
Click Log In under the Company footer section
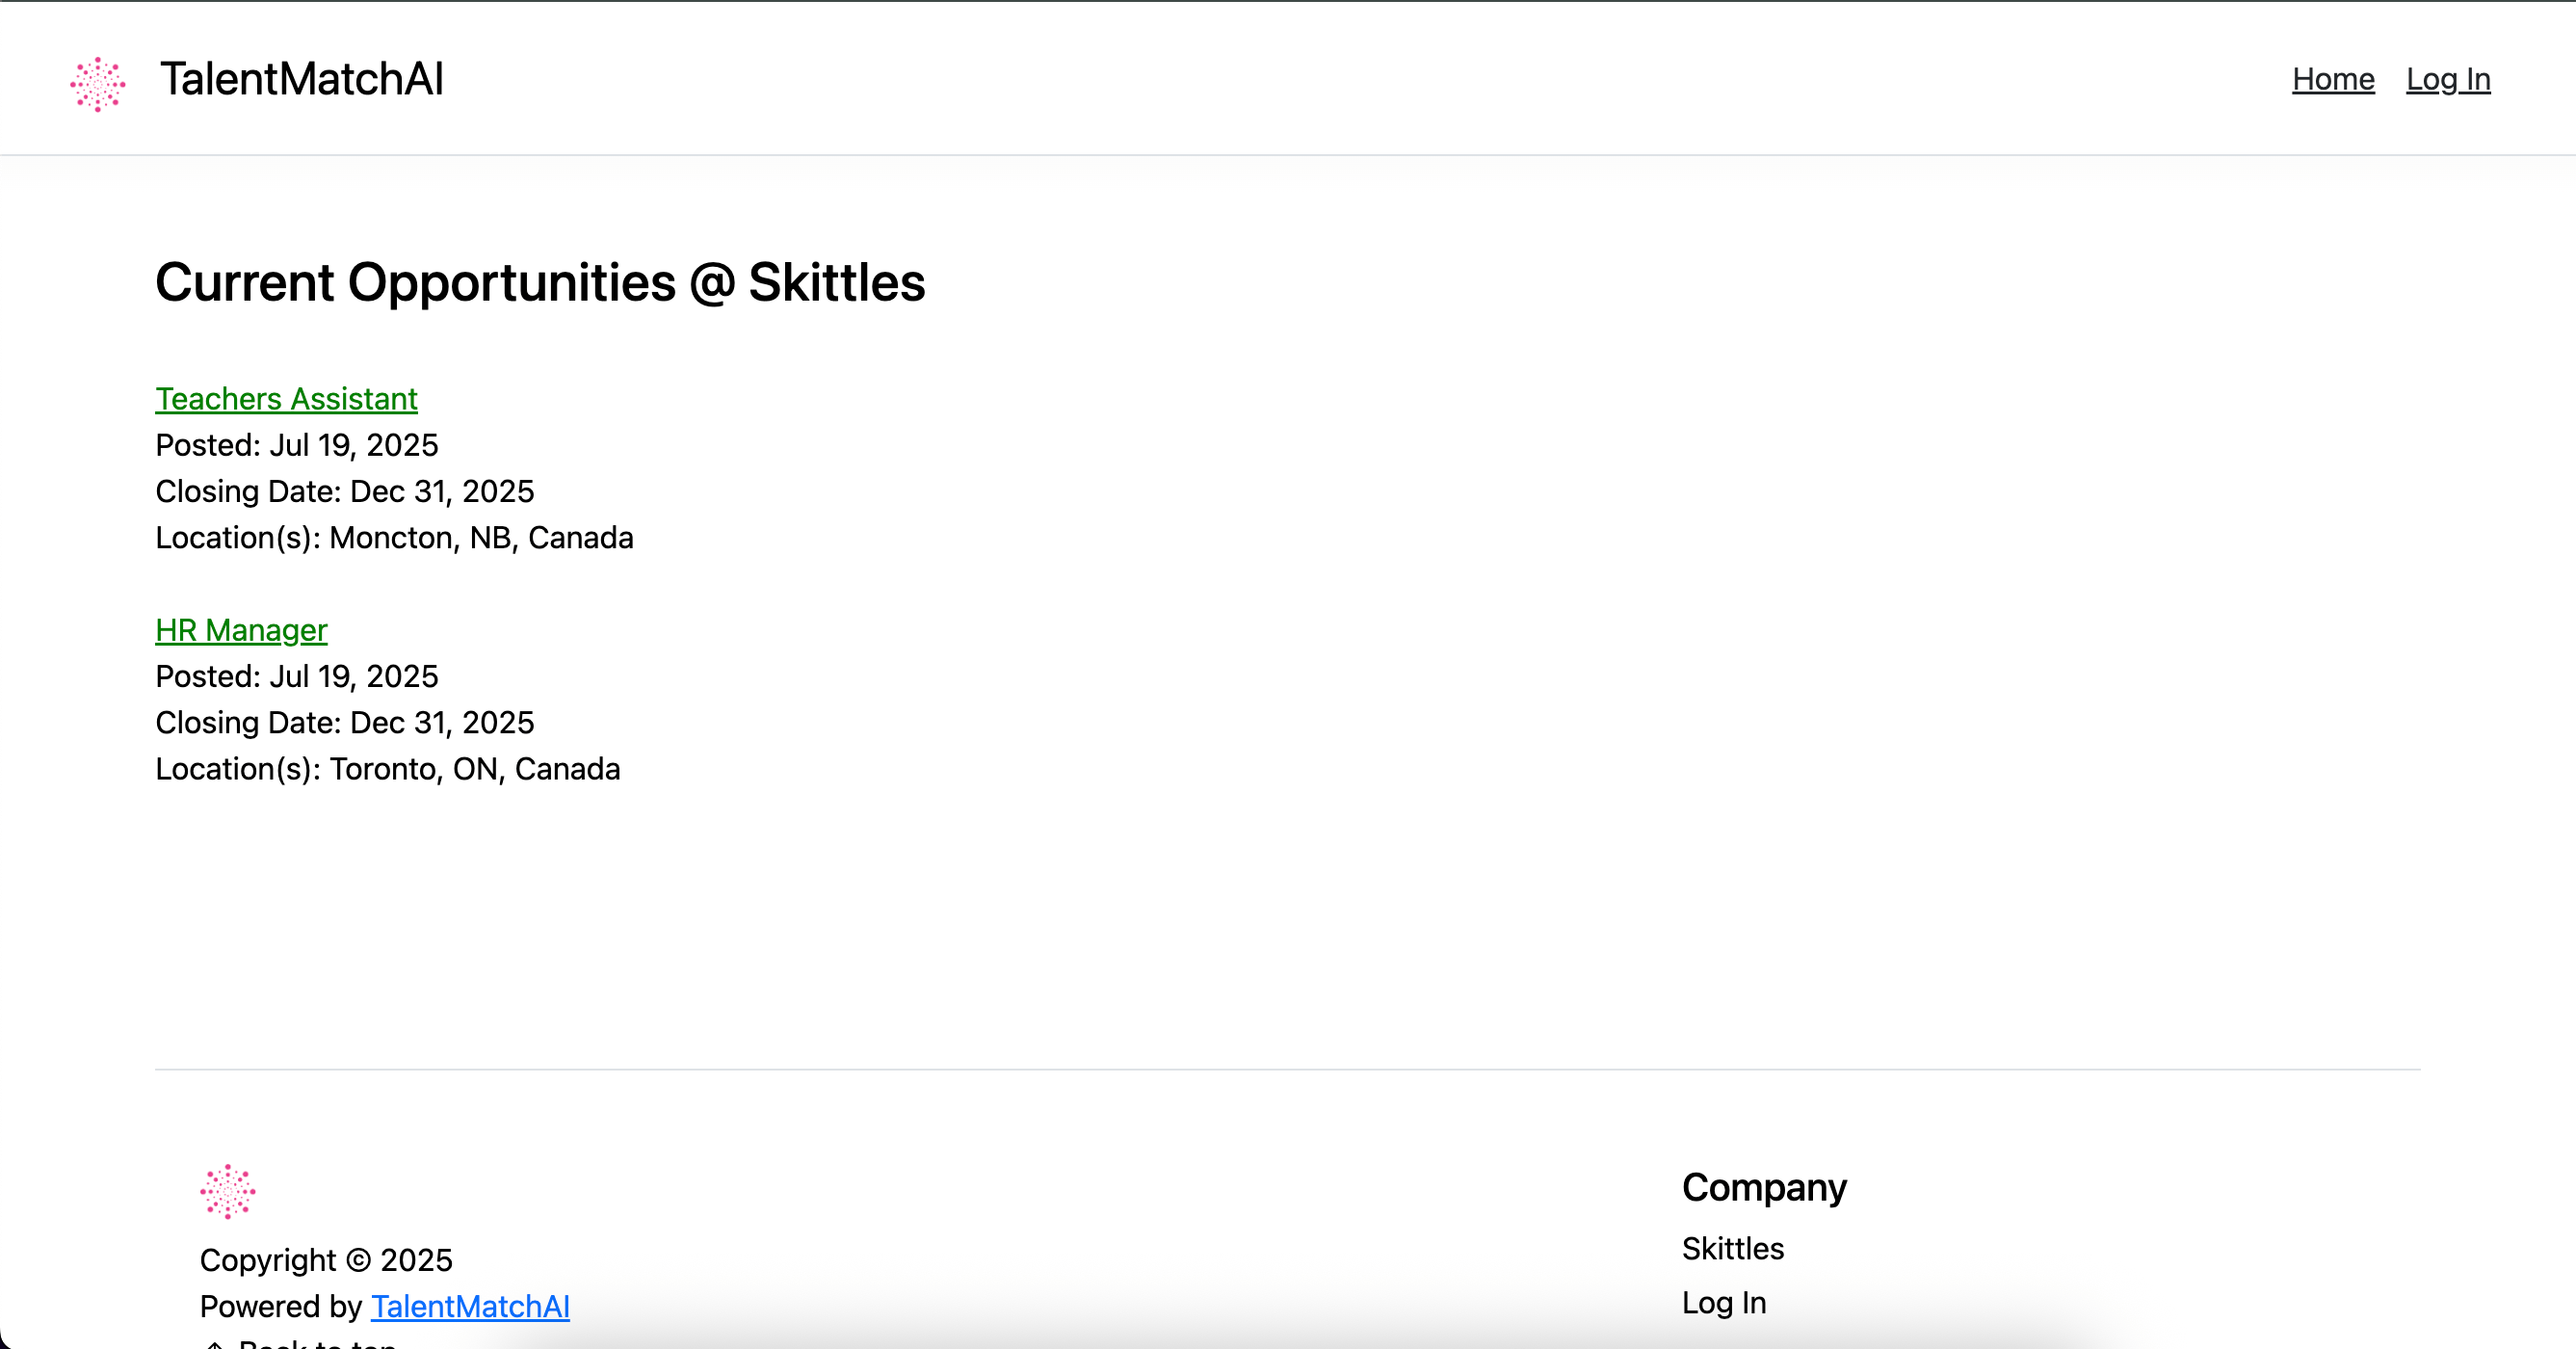[1723, 1302]
